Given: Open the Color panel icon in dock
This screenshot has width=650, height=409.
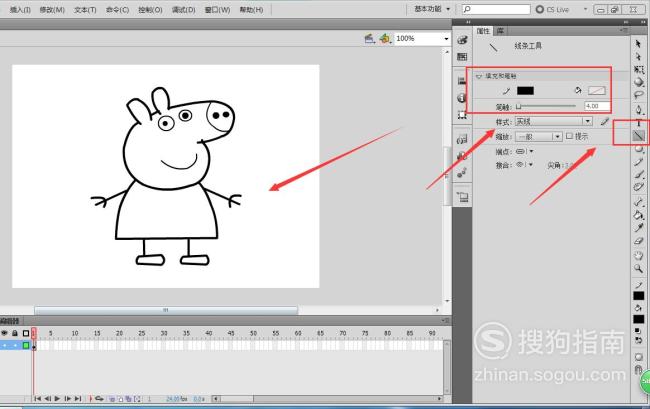Looking at the screenshot, I should click(x=462, y=40).
